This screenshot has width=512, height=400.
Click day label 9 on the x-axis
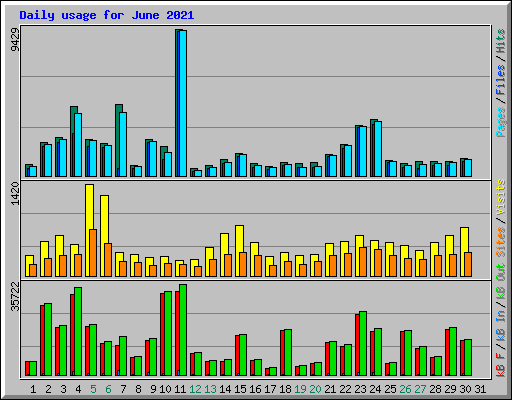click(153, 389)
